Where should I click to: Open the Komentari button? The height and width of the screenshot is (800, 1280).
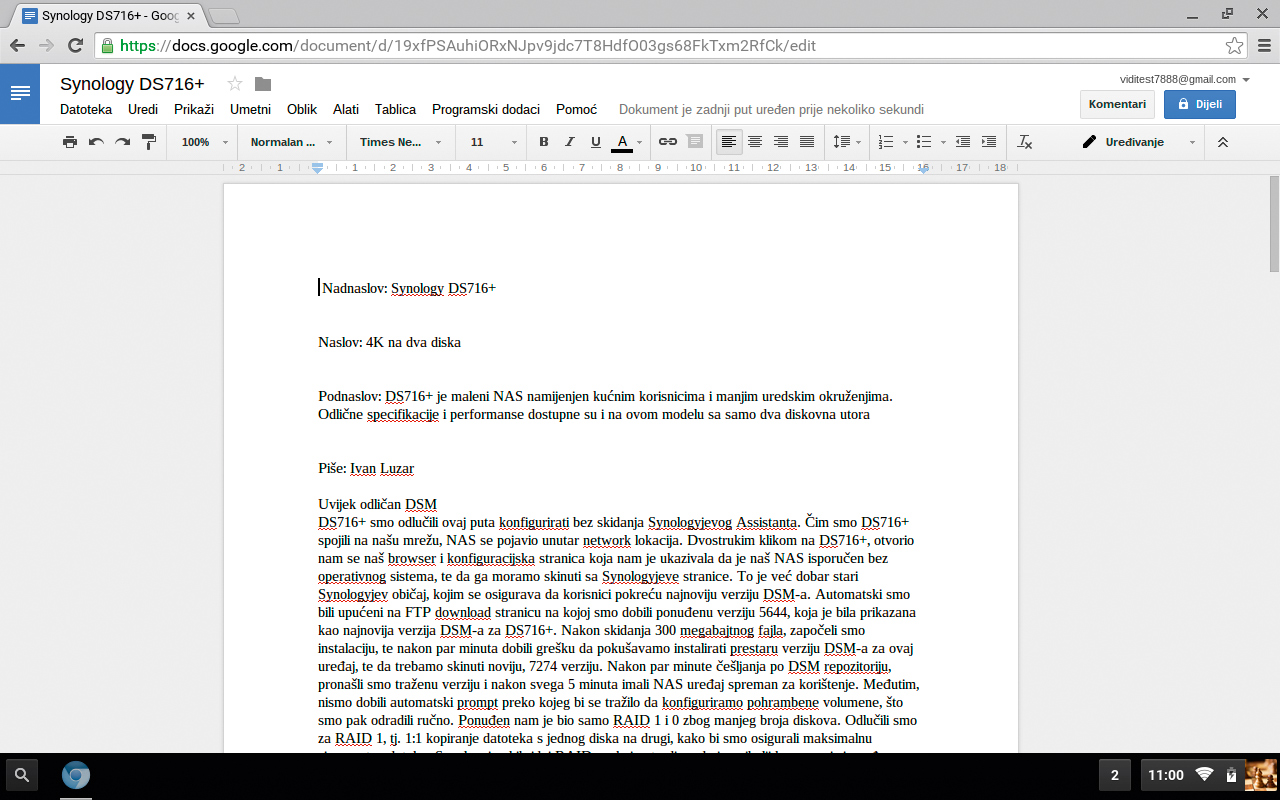pos(1117,104)
